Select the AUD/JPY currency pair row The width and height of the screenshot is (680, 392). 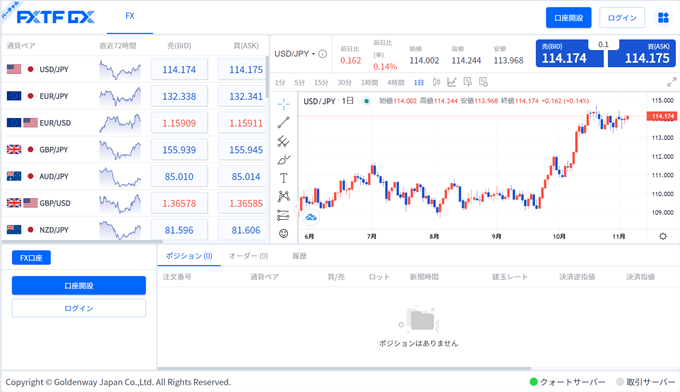tap(134, 176)
